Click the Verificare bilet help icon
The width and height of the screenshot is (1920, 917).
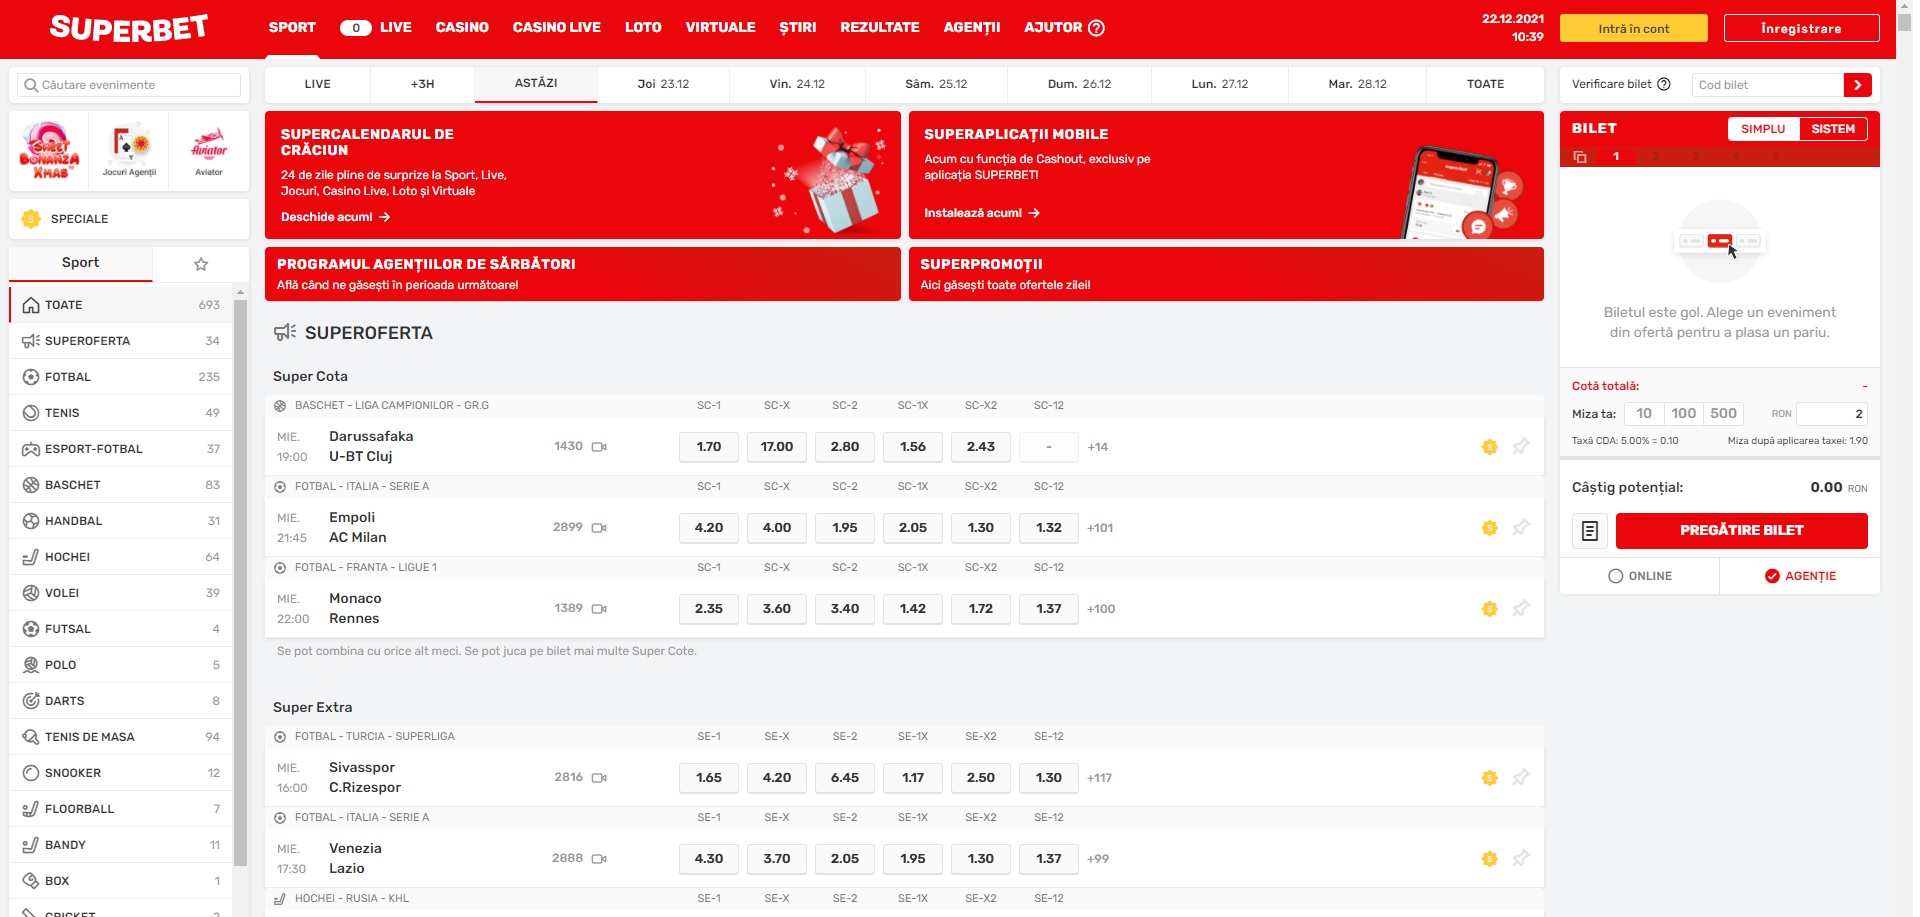1664,84
